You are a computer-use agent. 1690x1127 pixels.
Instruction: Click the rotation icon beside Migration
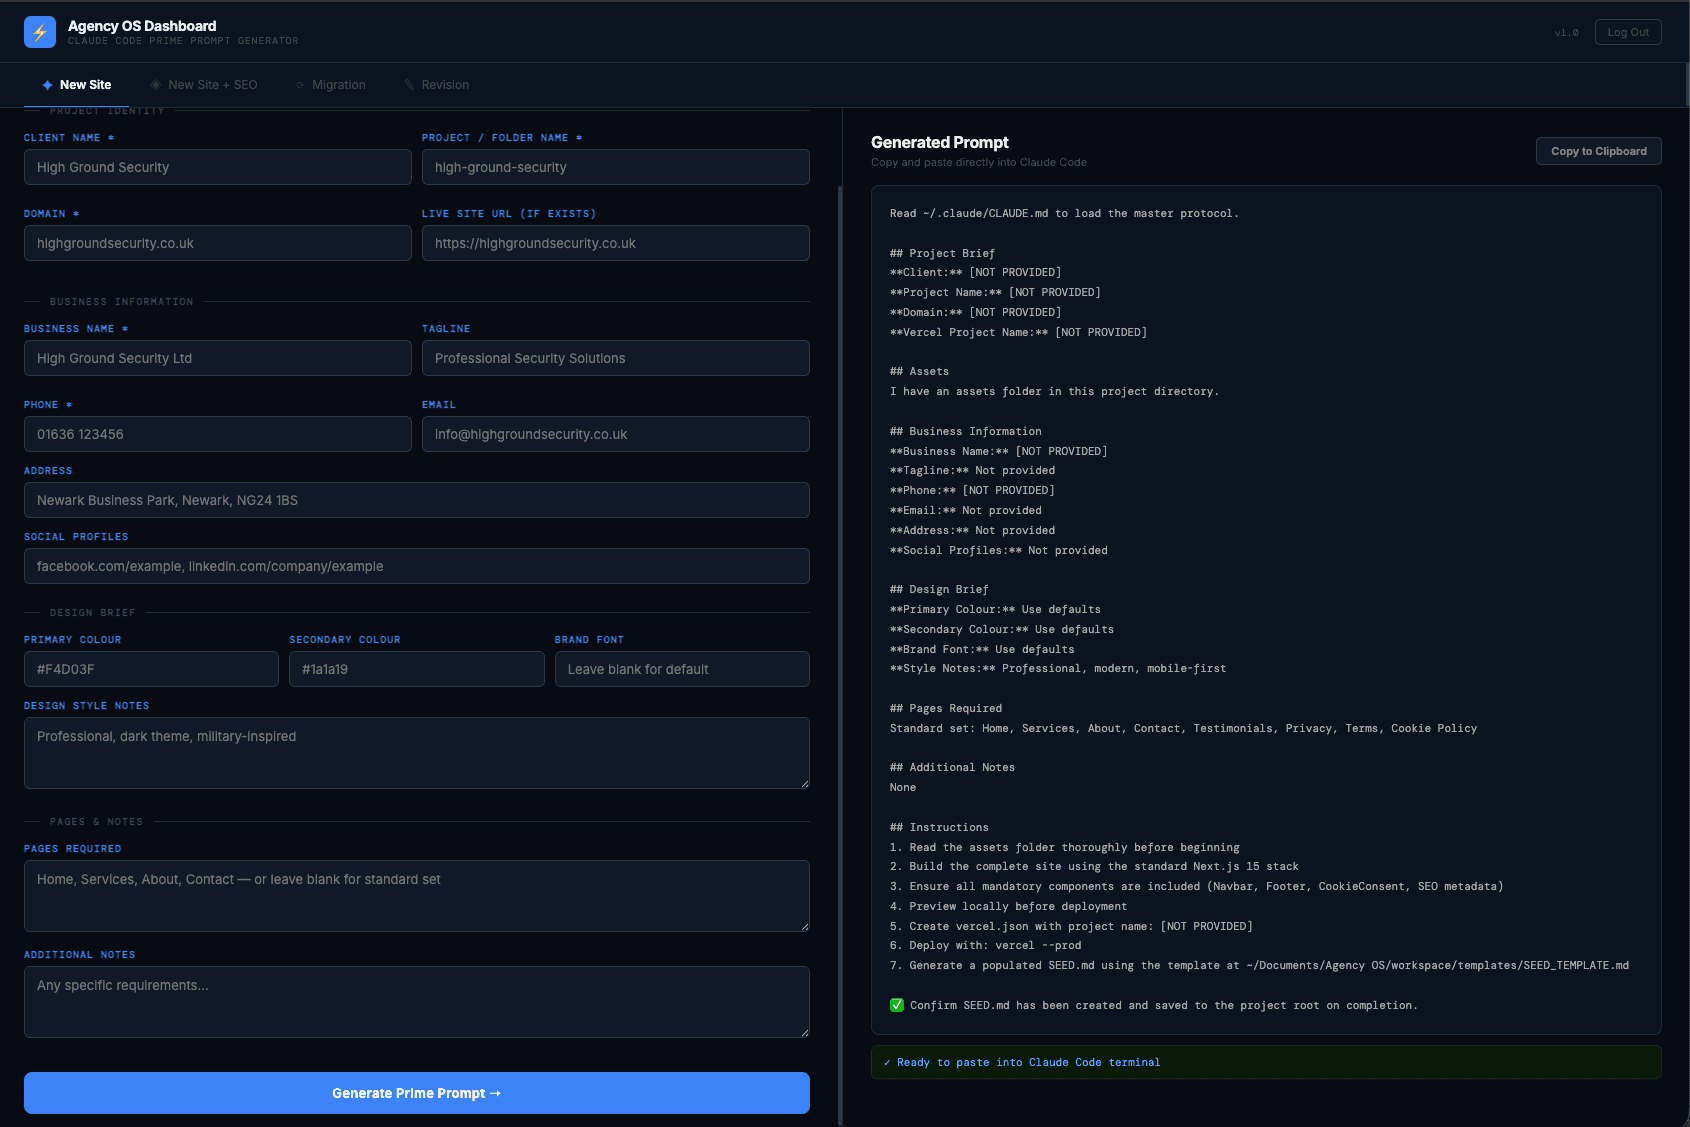(x=299, y=85)
